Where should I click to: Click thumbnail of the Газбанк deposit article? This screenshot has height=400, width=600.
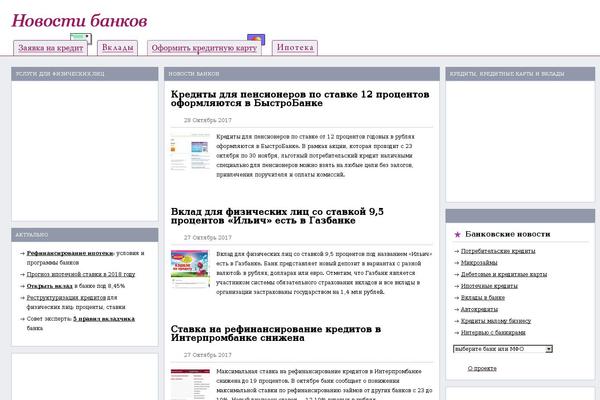[x=190, y=269]
